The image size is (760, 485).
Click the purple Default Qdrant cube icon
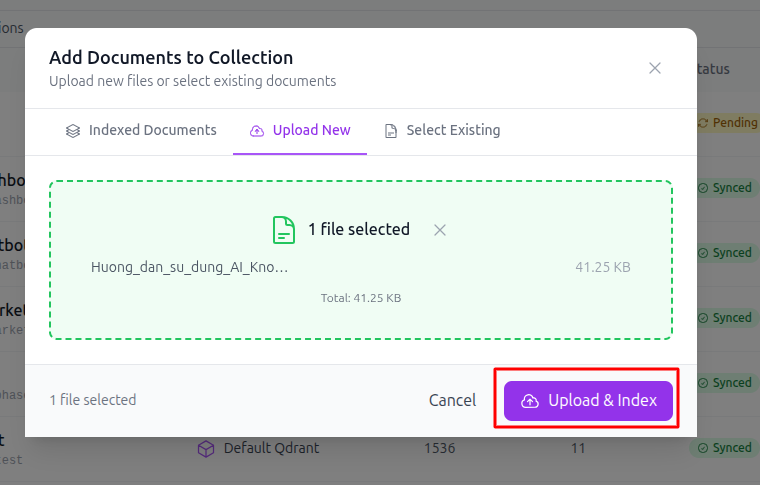coord(206,448)
